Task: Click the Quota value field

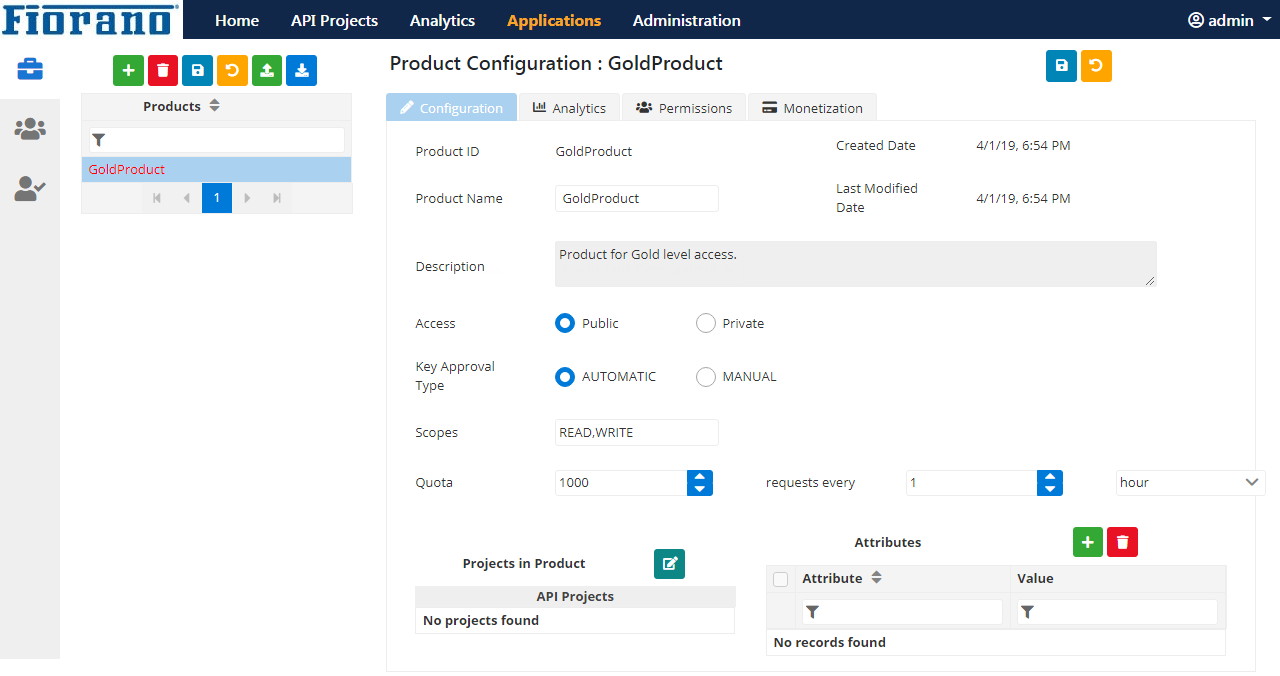Action: point(621,483)
